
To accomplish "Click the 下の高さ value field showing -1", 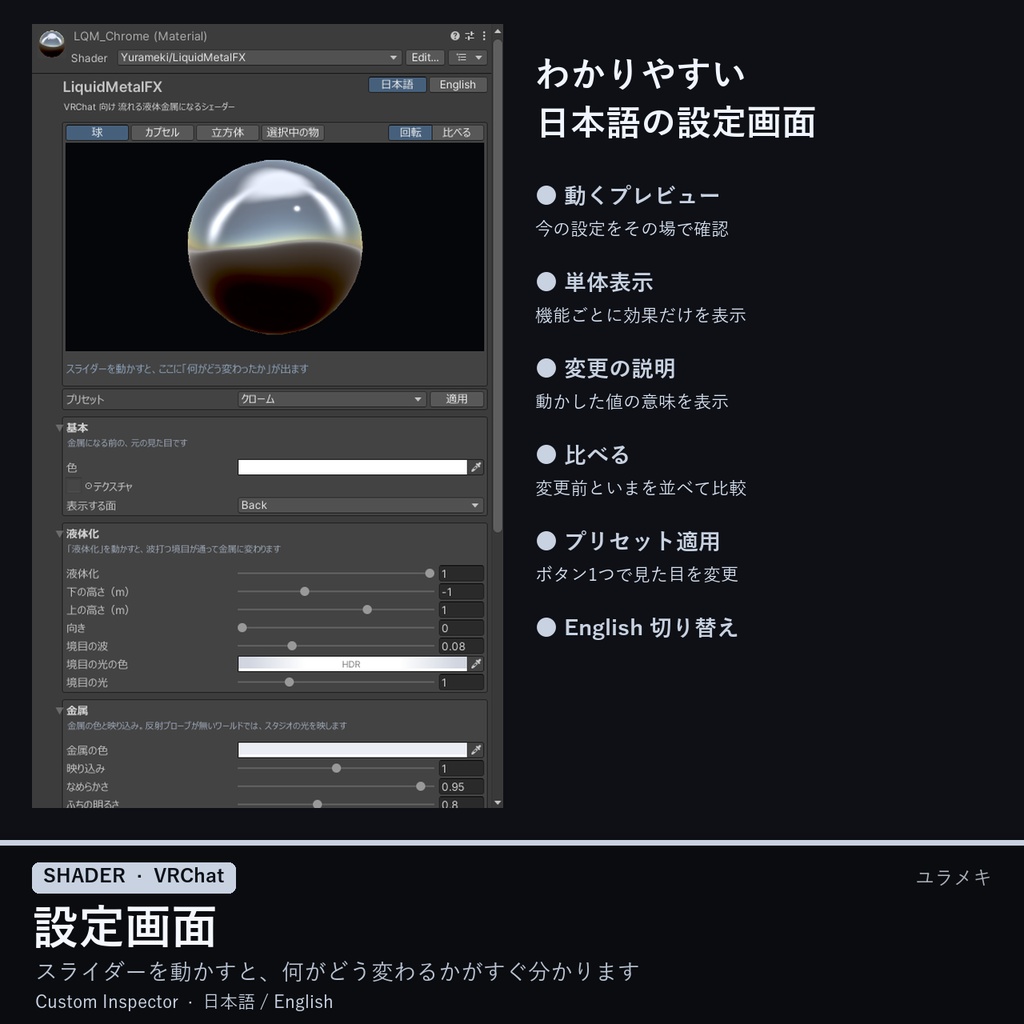I will (461, 592).
